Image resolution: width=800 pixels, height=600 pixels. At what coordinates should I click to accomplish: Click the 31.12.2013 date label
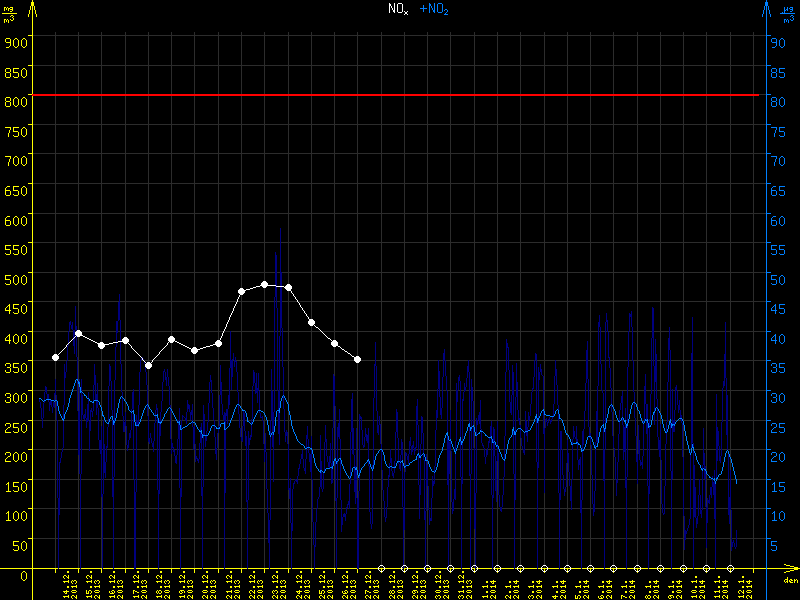pos(464,588)
